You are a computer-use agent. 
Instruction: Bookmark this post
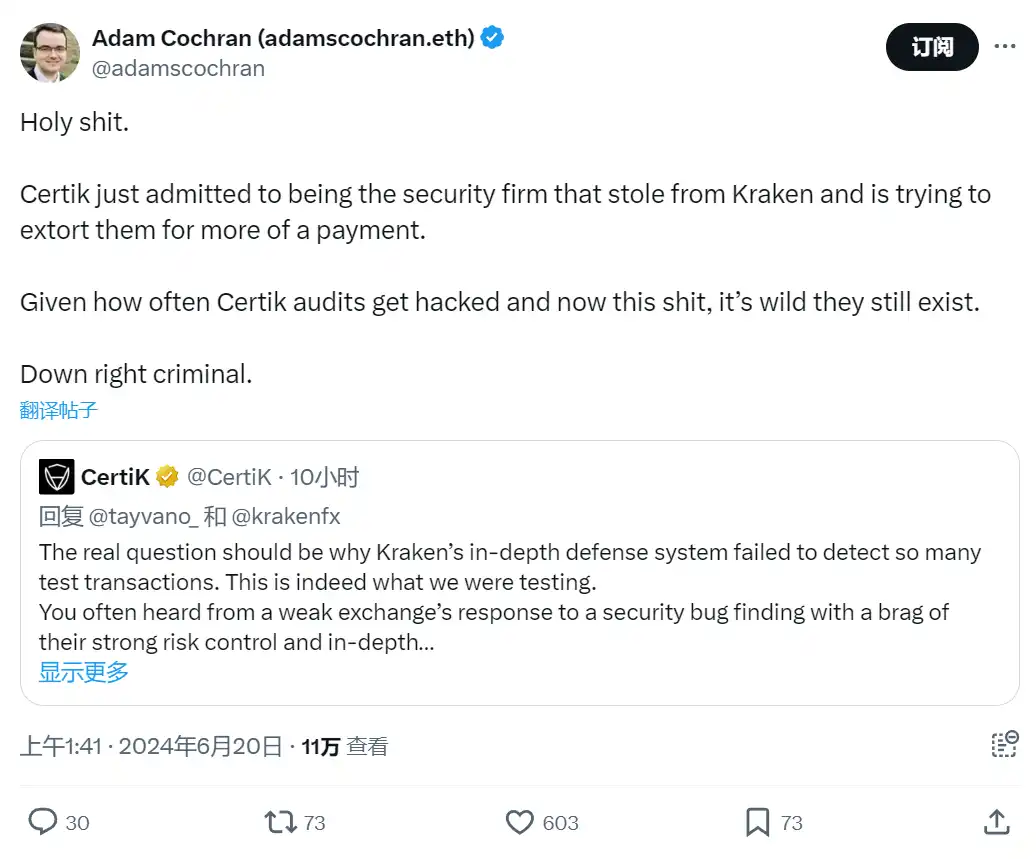[x=758, y=822]
